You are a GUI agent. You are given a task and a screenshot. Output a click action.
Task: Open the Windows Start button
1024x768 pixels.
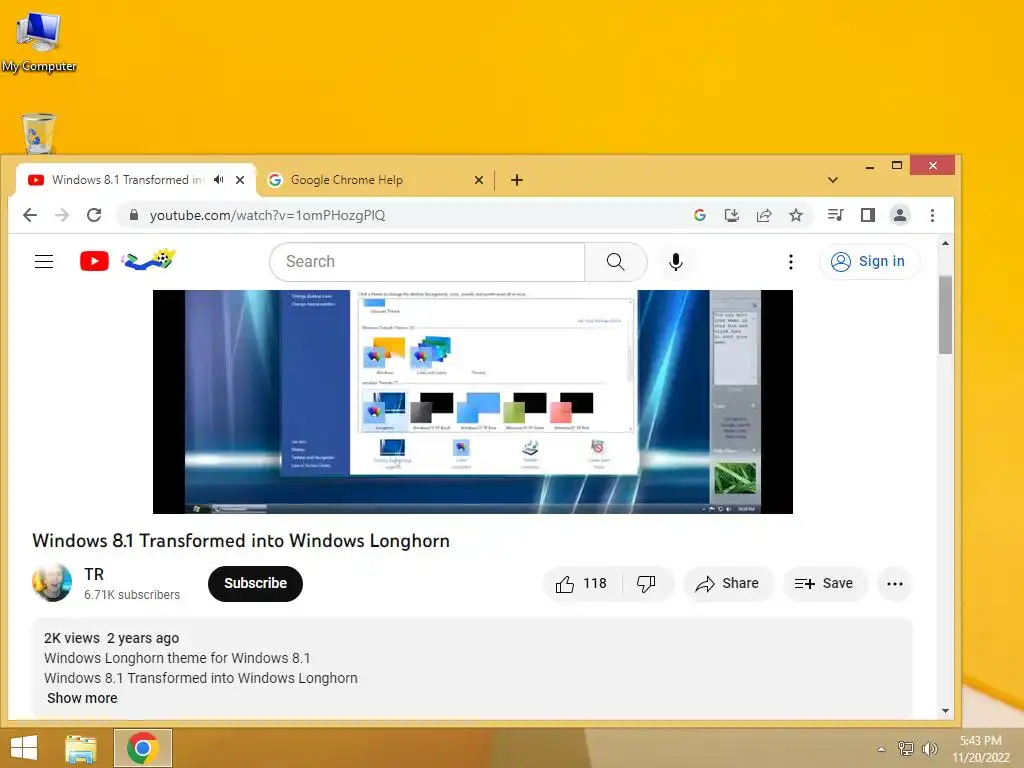[x=25, y=748]
